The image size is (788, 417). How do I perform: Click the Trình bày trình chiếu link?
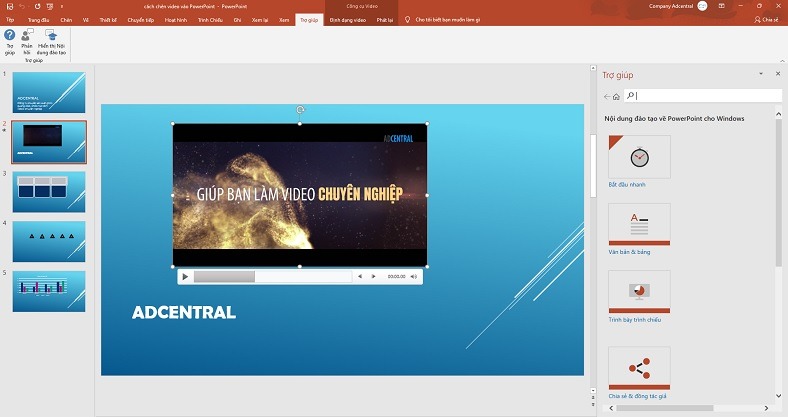tap(635, 320)
